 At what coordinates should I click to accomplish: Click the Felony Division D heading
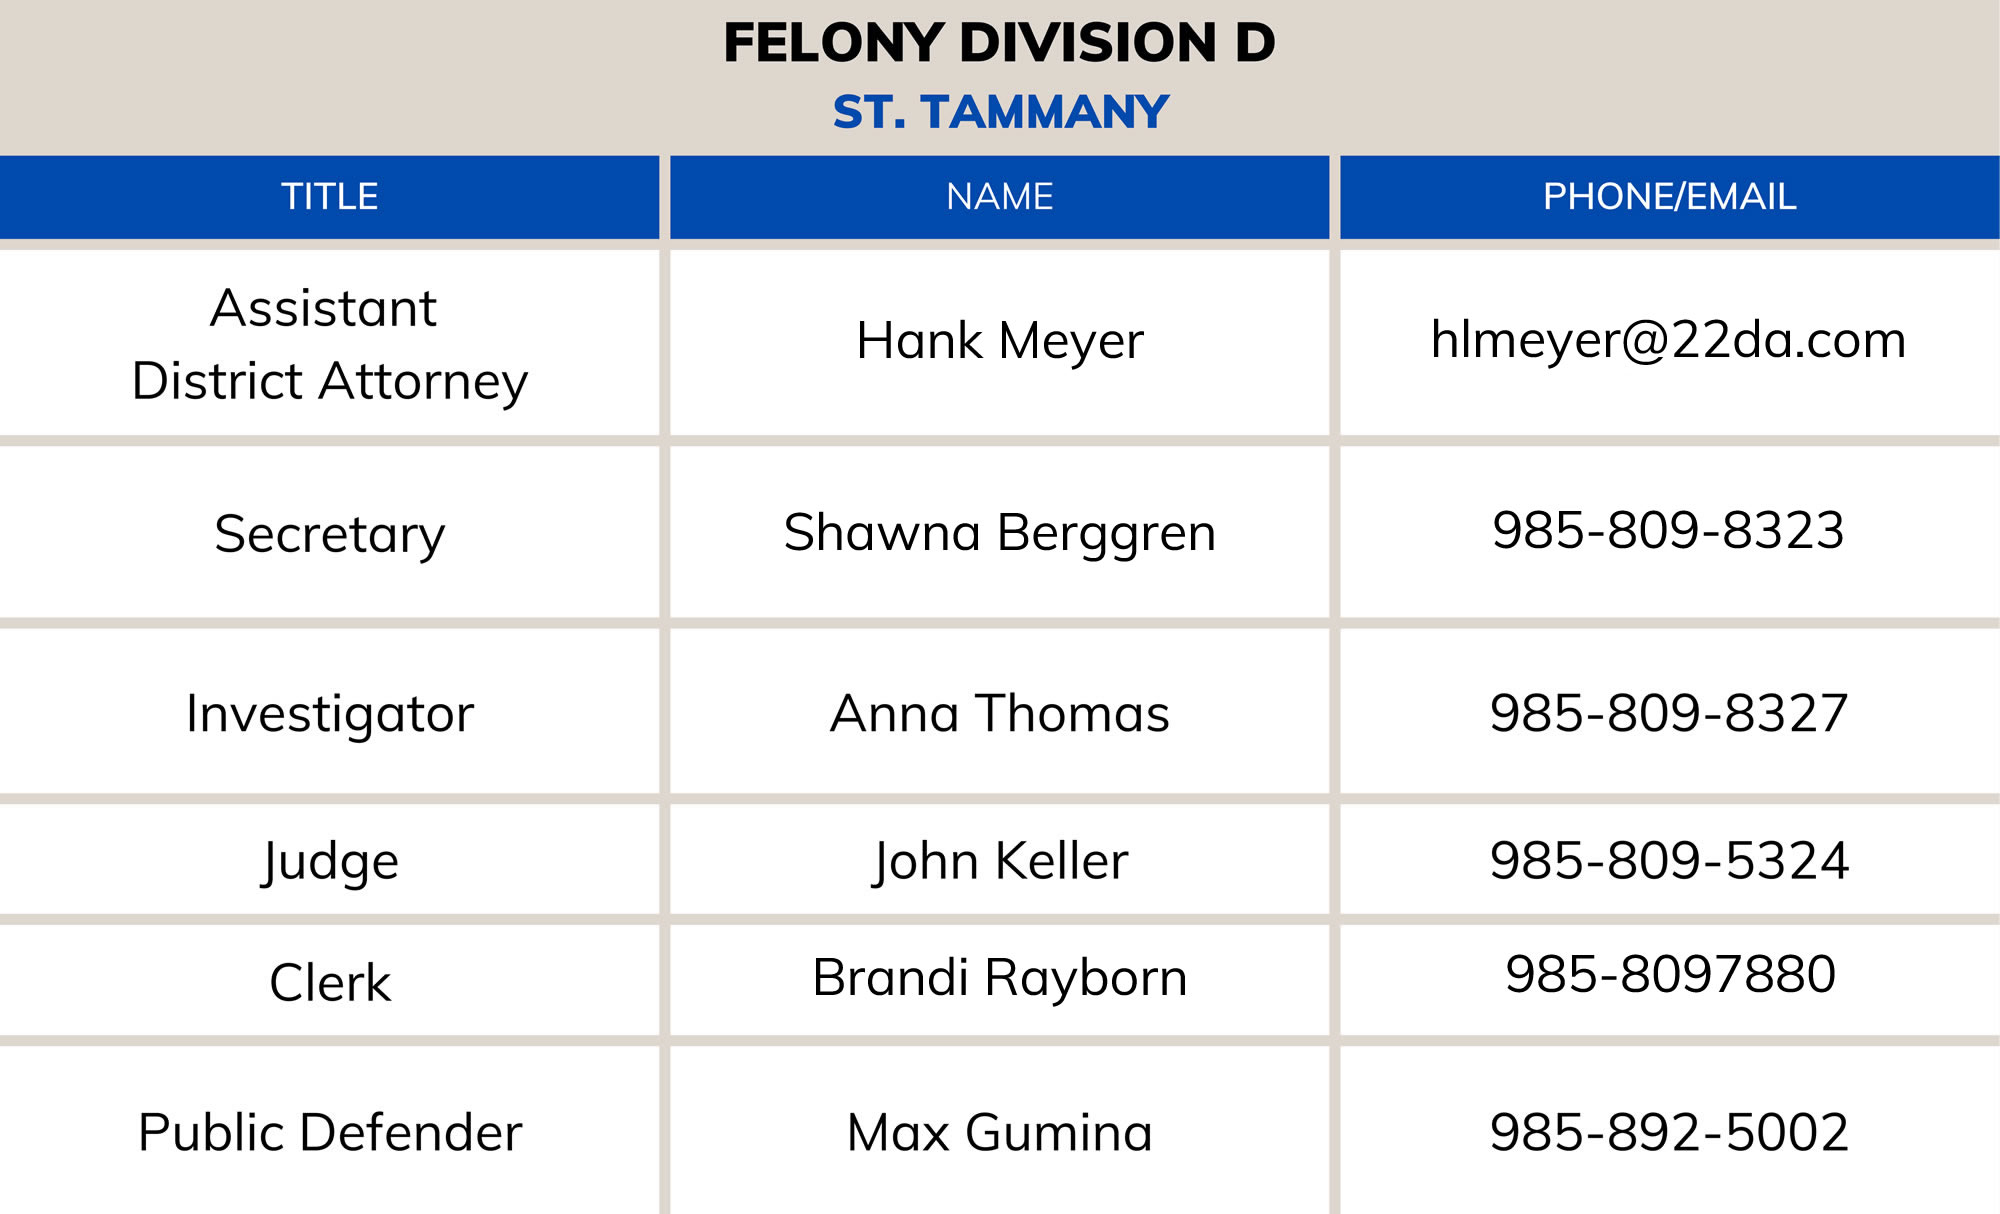[999, 43]
